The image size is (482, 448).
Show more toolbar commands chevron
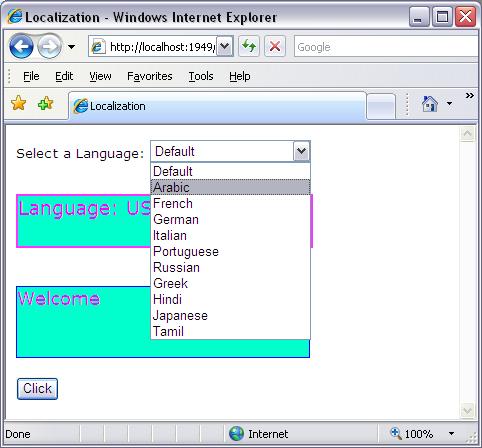(470, 96)
